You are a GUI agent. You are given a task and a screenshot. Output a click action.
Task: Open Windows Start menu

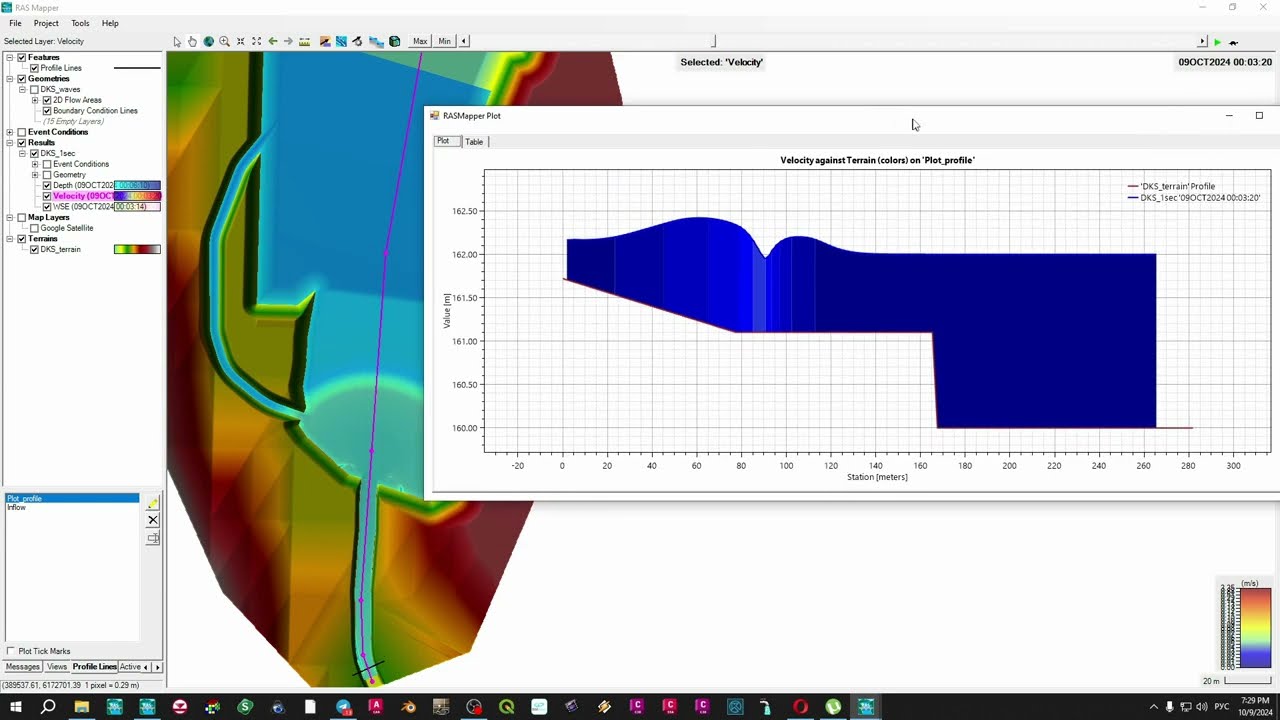tap(15, 707)
